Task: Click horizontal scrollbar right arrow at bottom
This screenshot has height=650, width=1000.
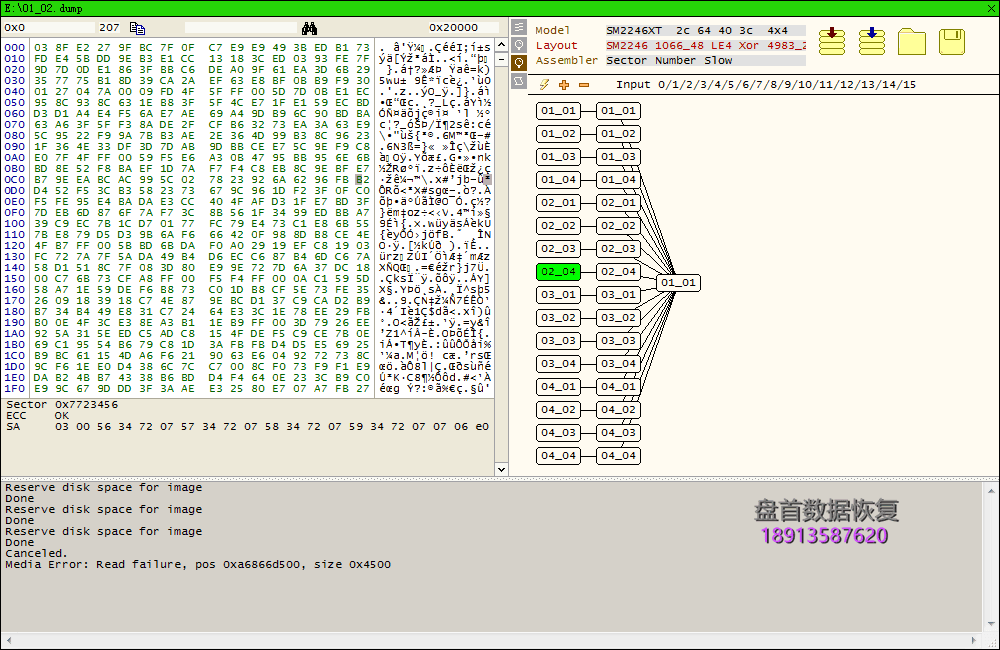Action: [x=974, y=640]
